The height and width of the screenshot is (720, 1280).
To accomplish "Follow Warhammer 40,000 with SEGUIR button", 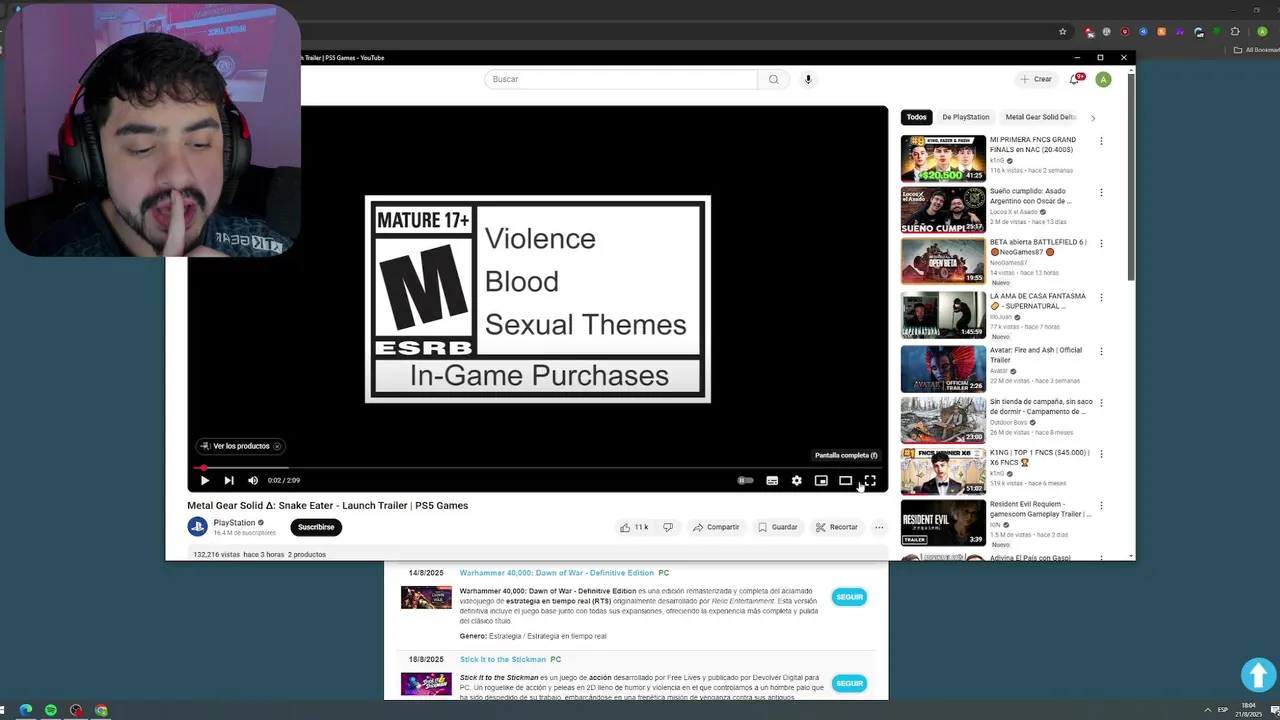I will 849,597.
